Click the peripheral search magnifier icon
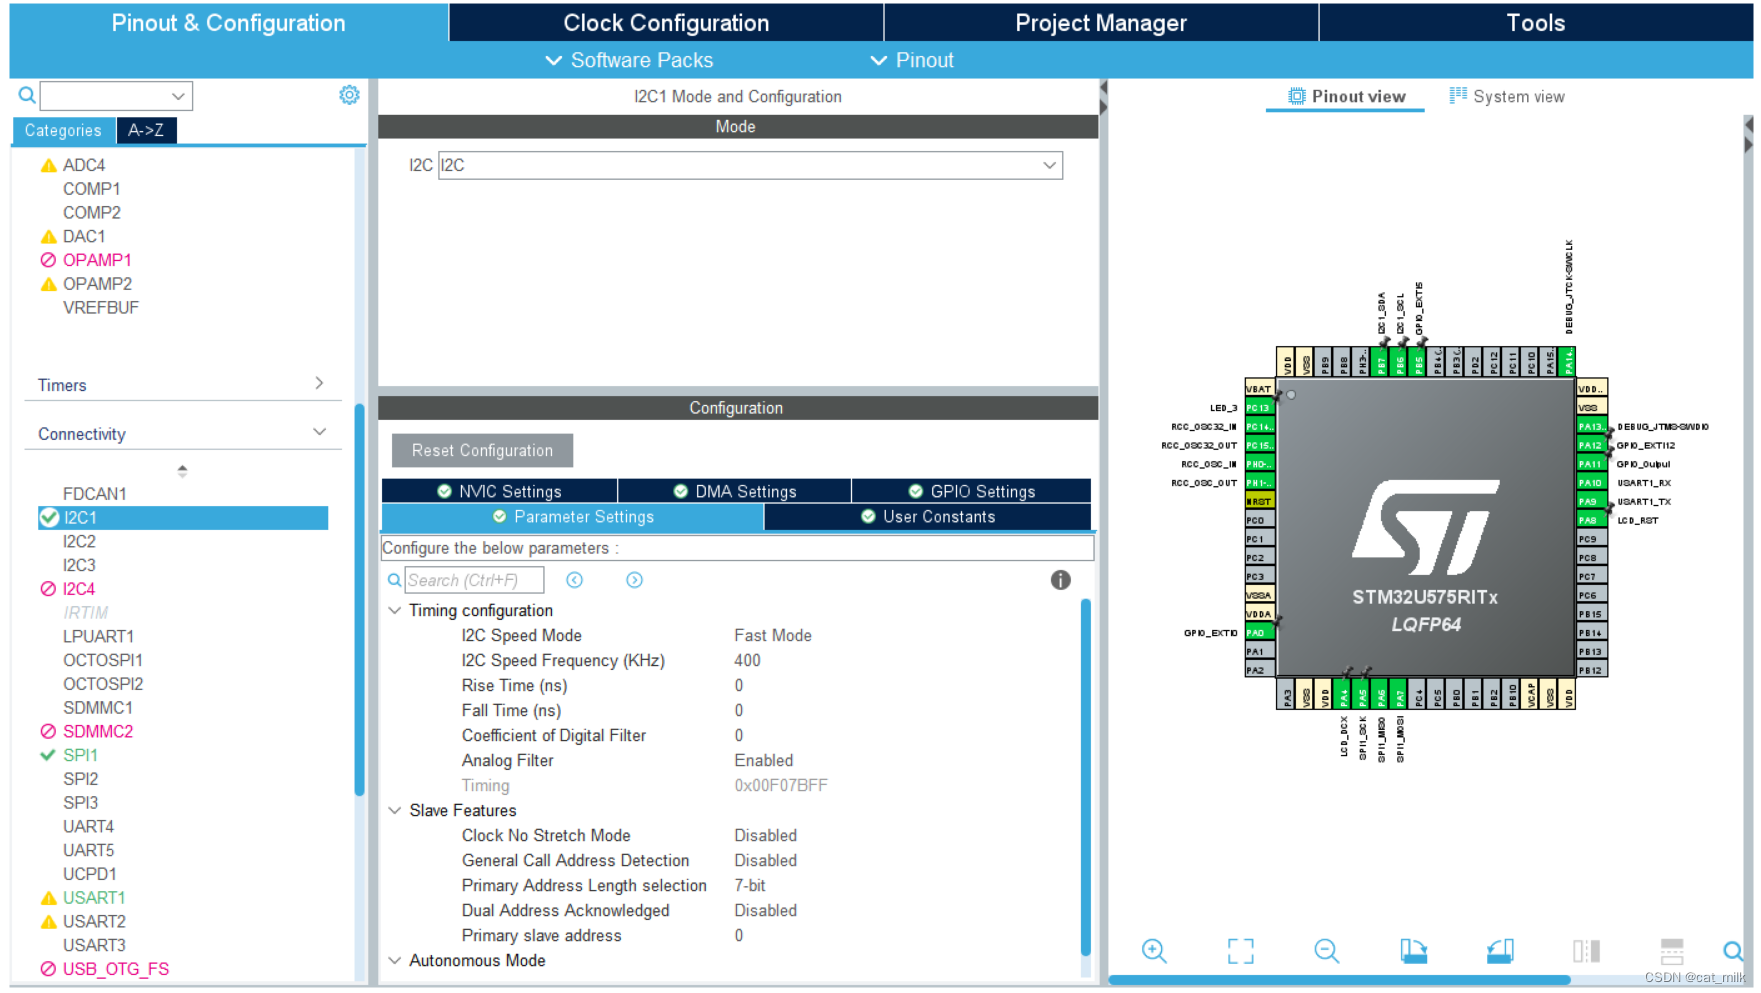1761x993 pixels. (27, 95)
